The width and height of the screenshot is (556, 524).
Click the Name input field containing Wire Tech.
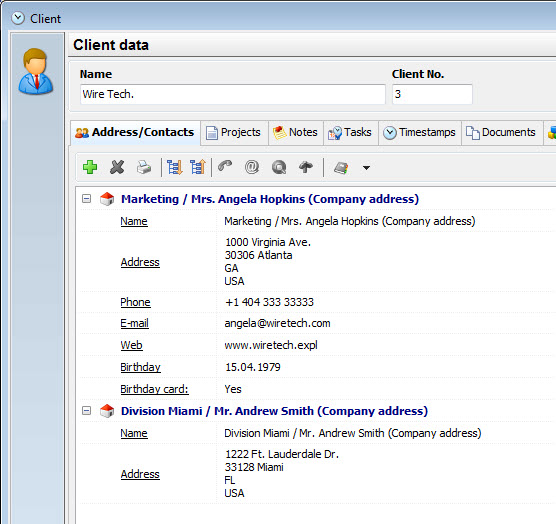click(233, 94)
